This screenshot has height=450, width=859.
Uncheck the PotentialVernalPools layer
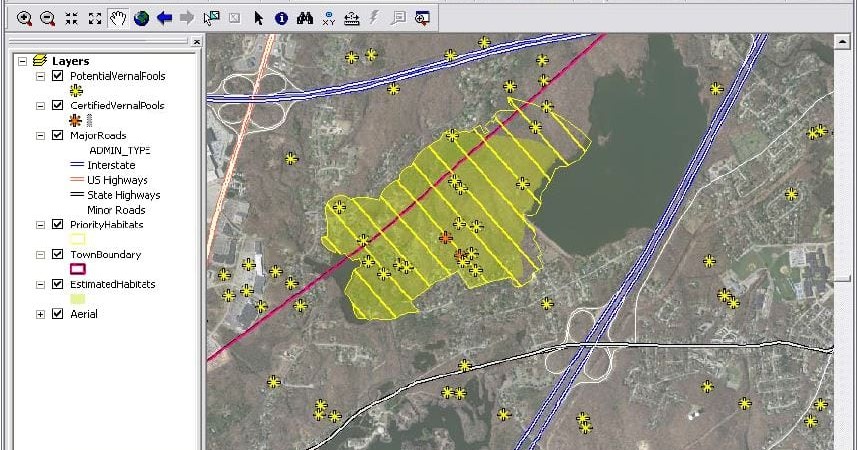[57, 76]
